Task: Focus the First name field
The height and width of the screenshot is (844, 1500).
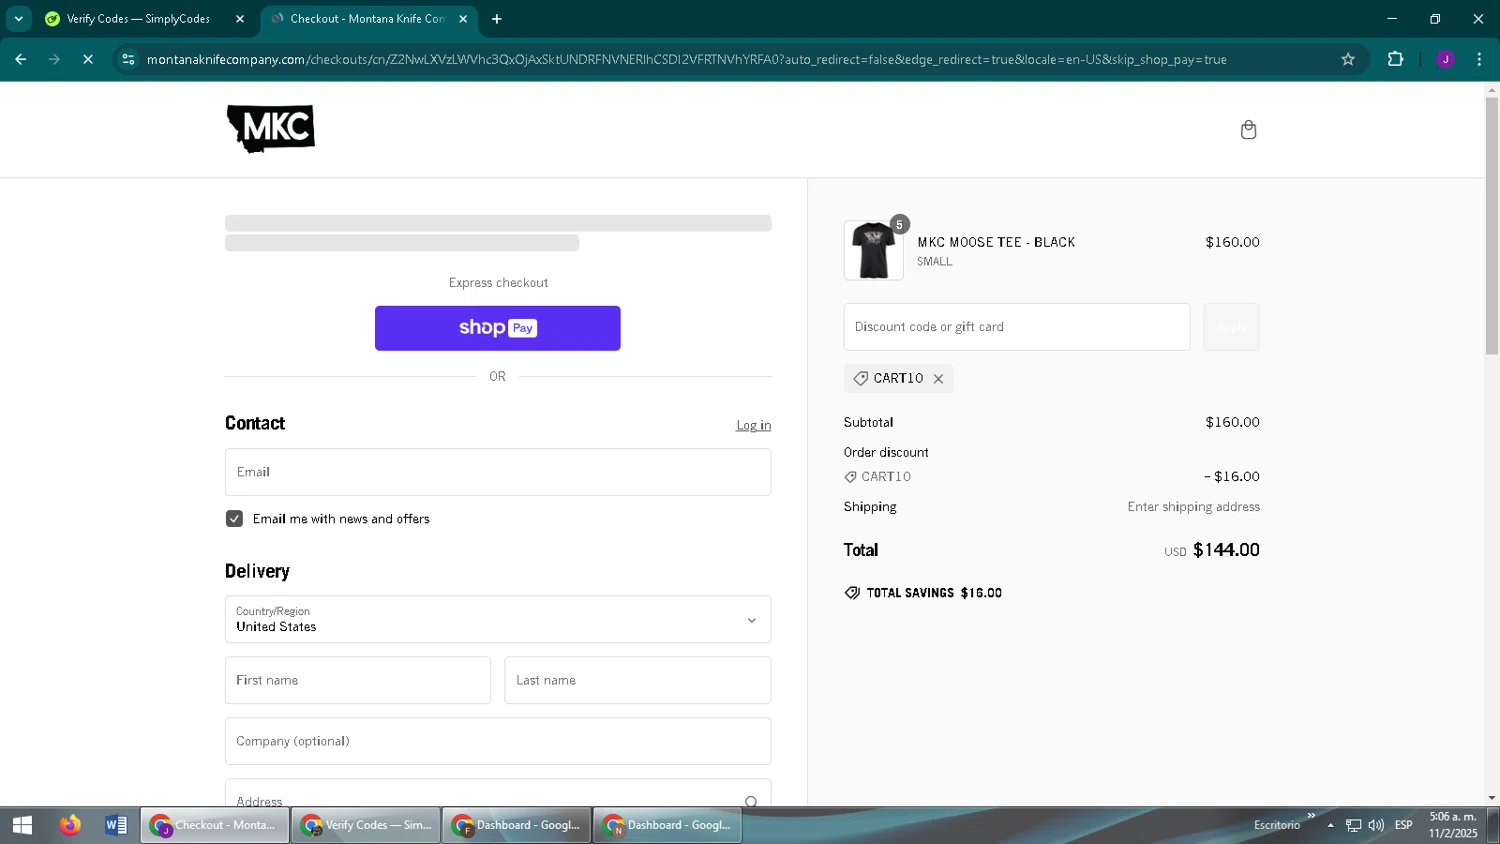Action: [x=358, y=680]
